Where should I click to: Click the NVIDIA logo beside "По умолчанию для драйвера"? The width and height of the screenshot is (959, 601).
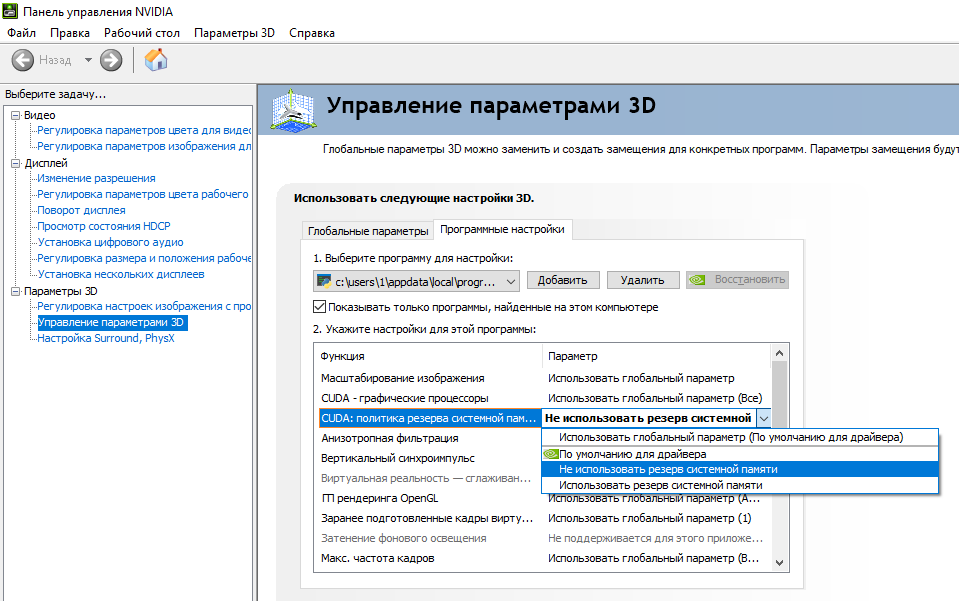coord(553,456)
